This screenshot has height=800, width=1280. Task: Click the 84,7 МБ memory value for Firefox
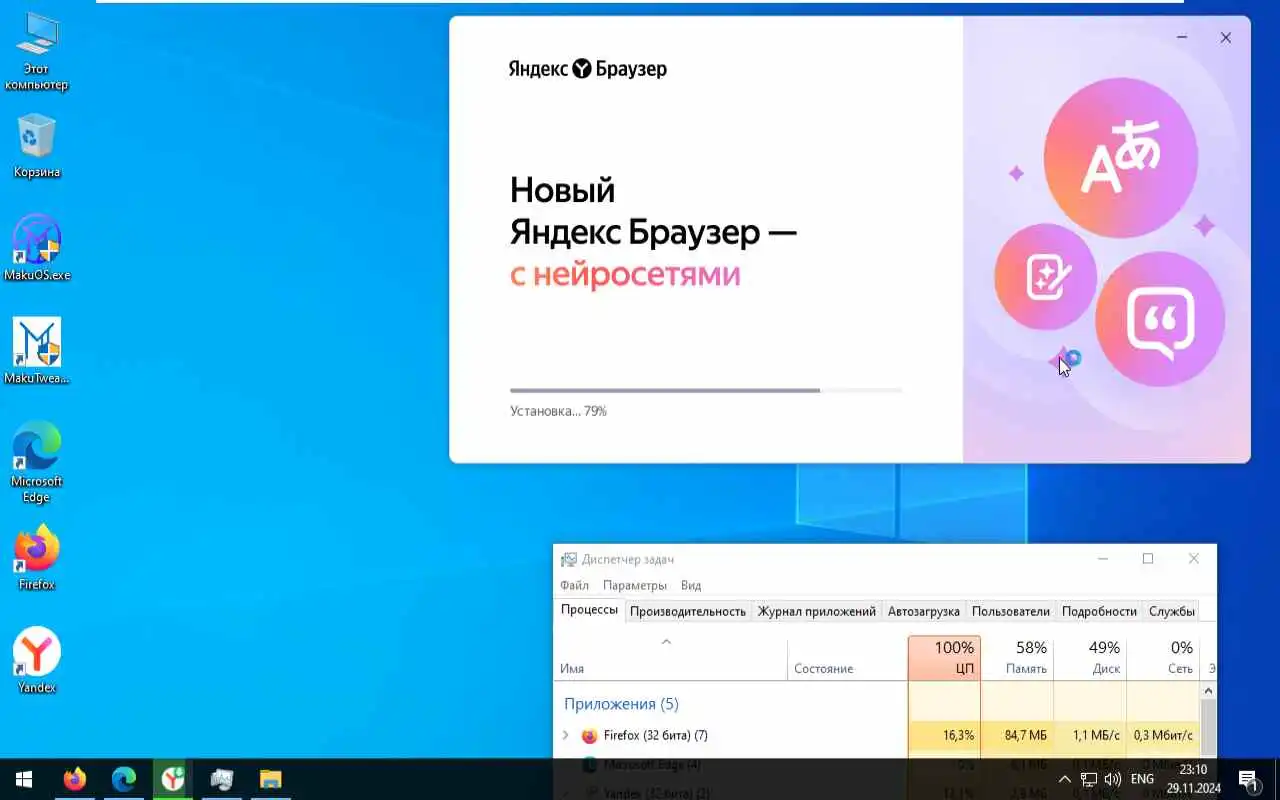tap(1026, 736)
